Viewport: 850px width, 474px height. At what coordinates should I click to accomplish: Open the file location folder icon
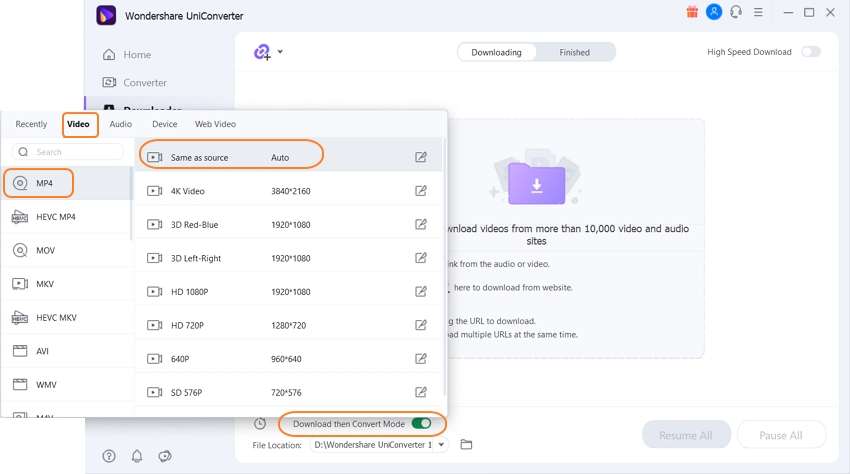pos(466,445)
